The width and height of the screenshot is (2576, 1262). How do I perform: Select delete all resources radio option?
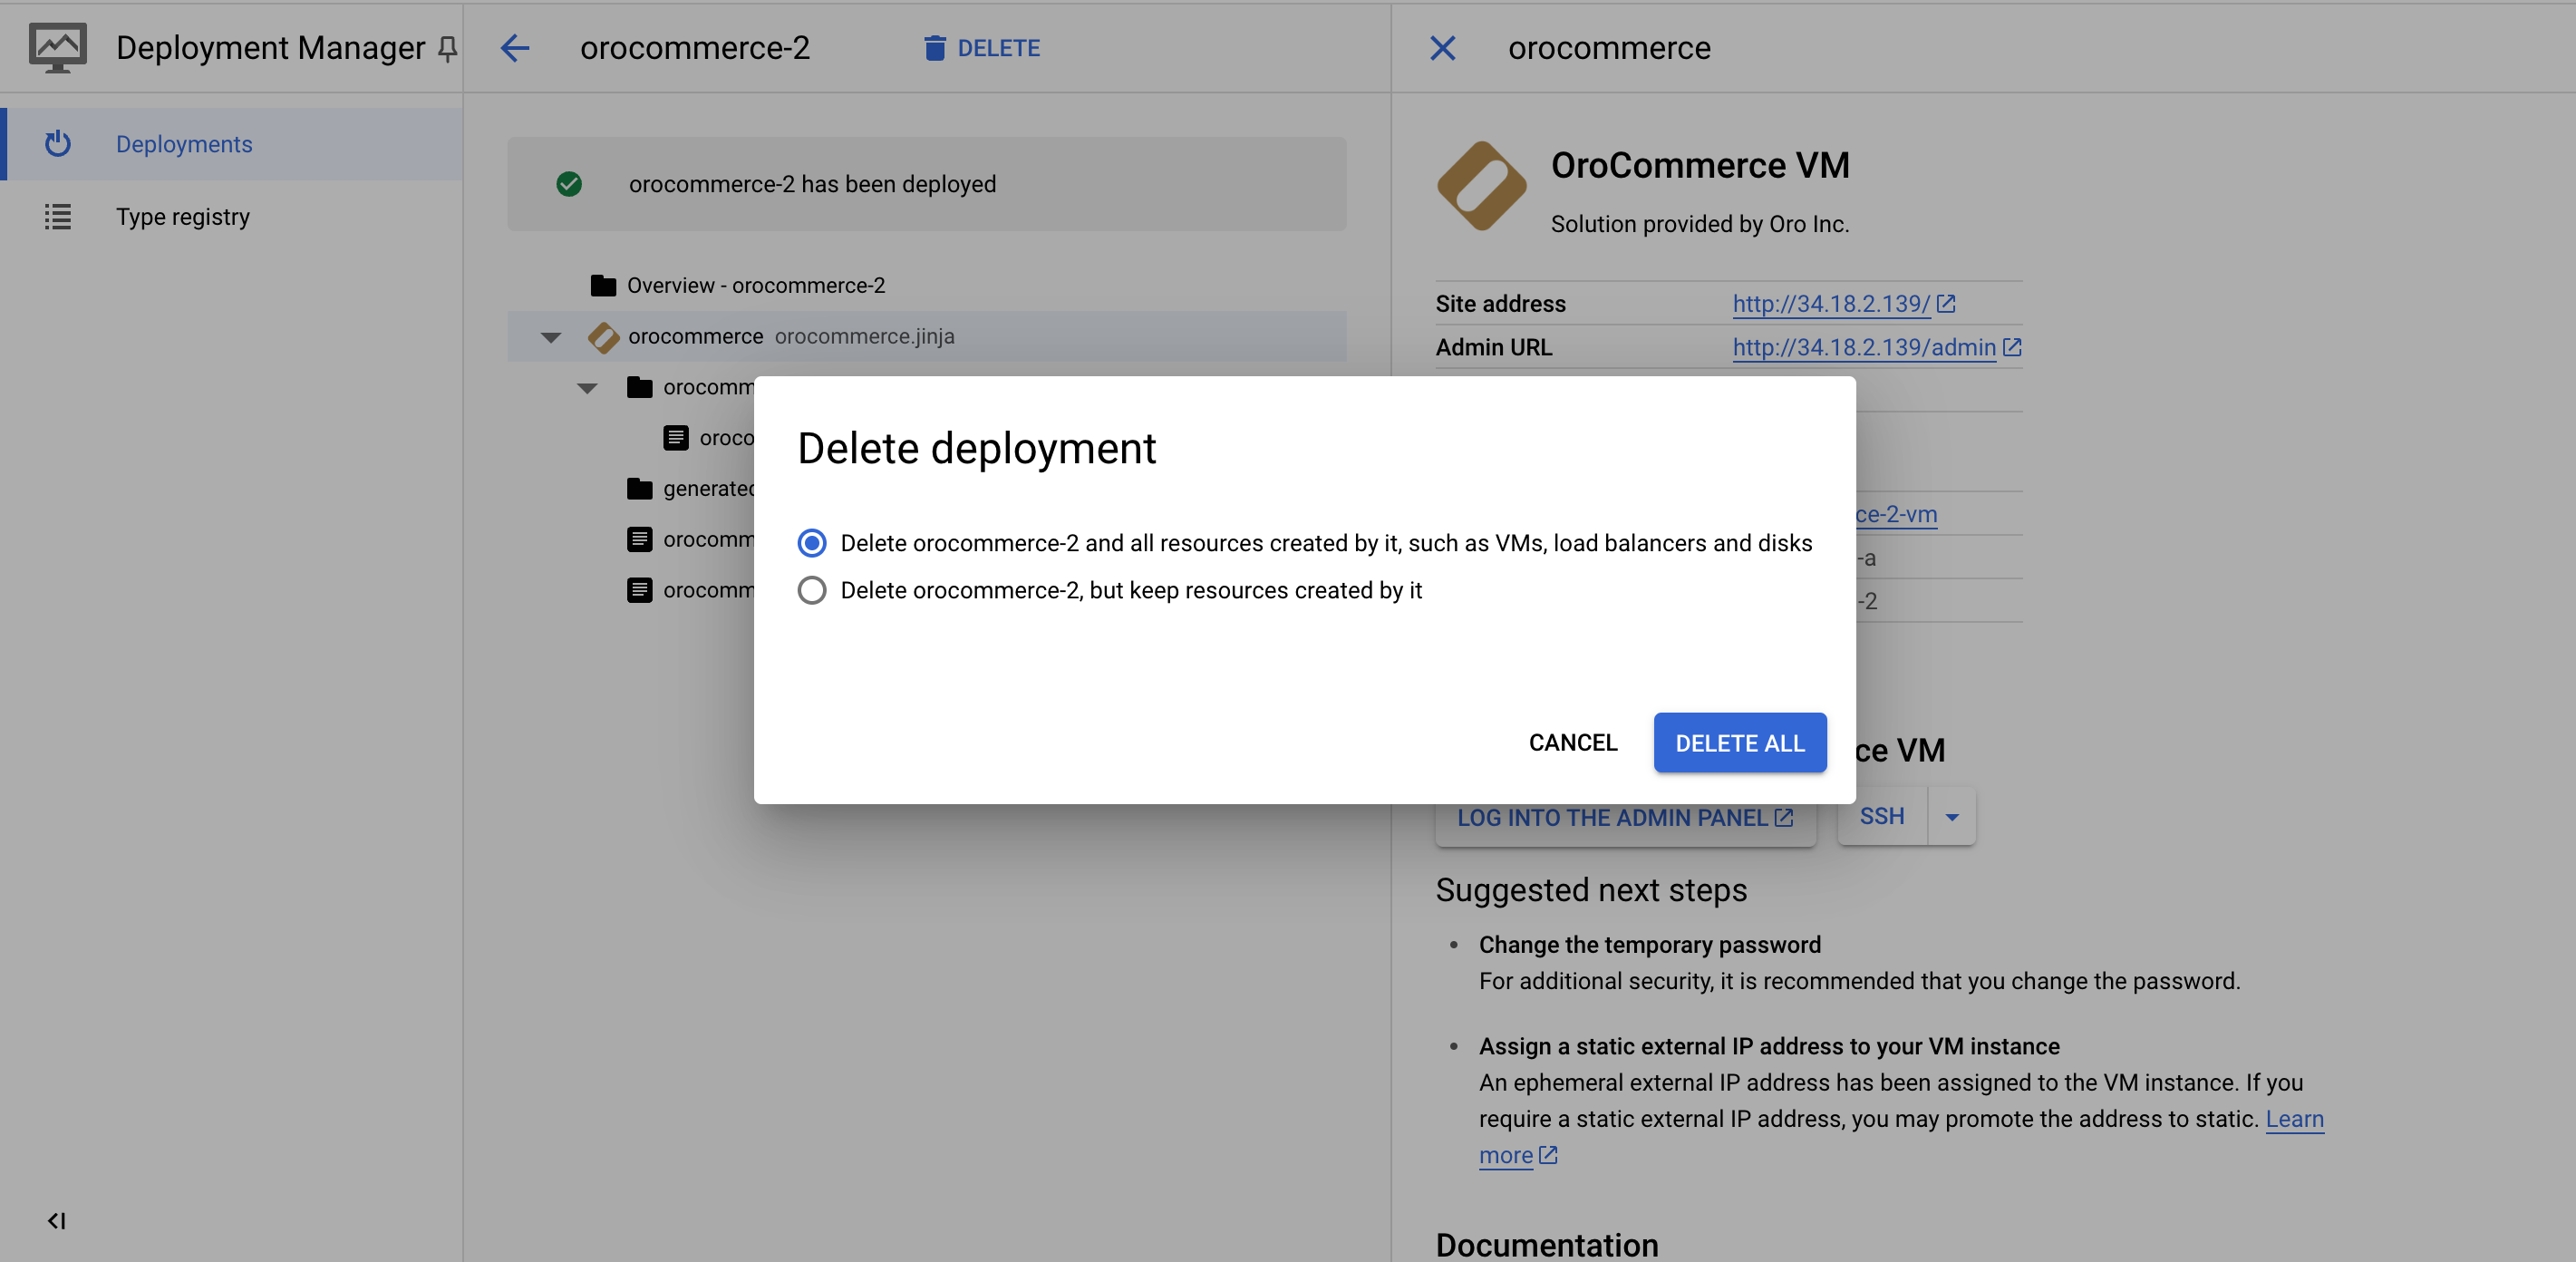(812, 543)
